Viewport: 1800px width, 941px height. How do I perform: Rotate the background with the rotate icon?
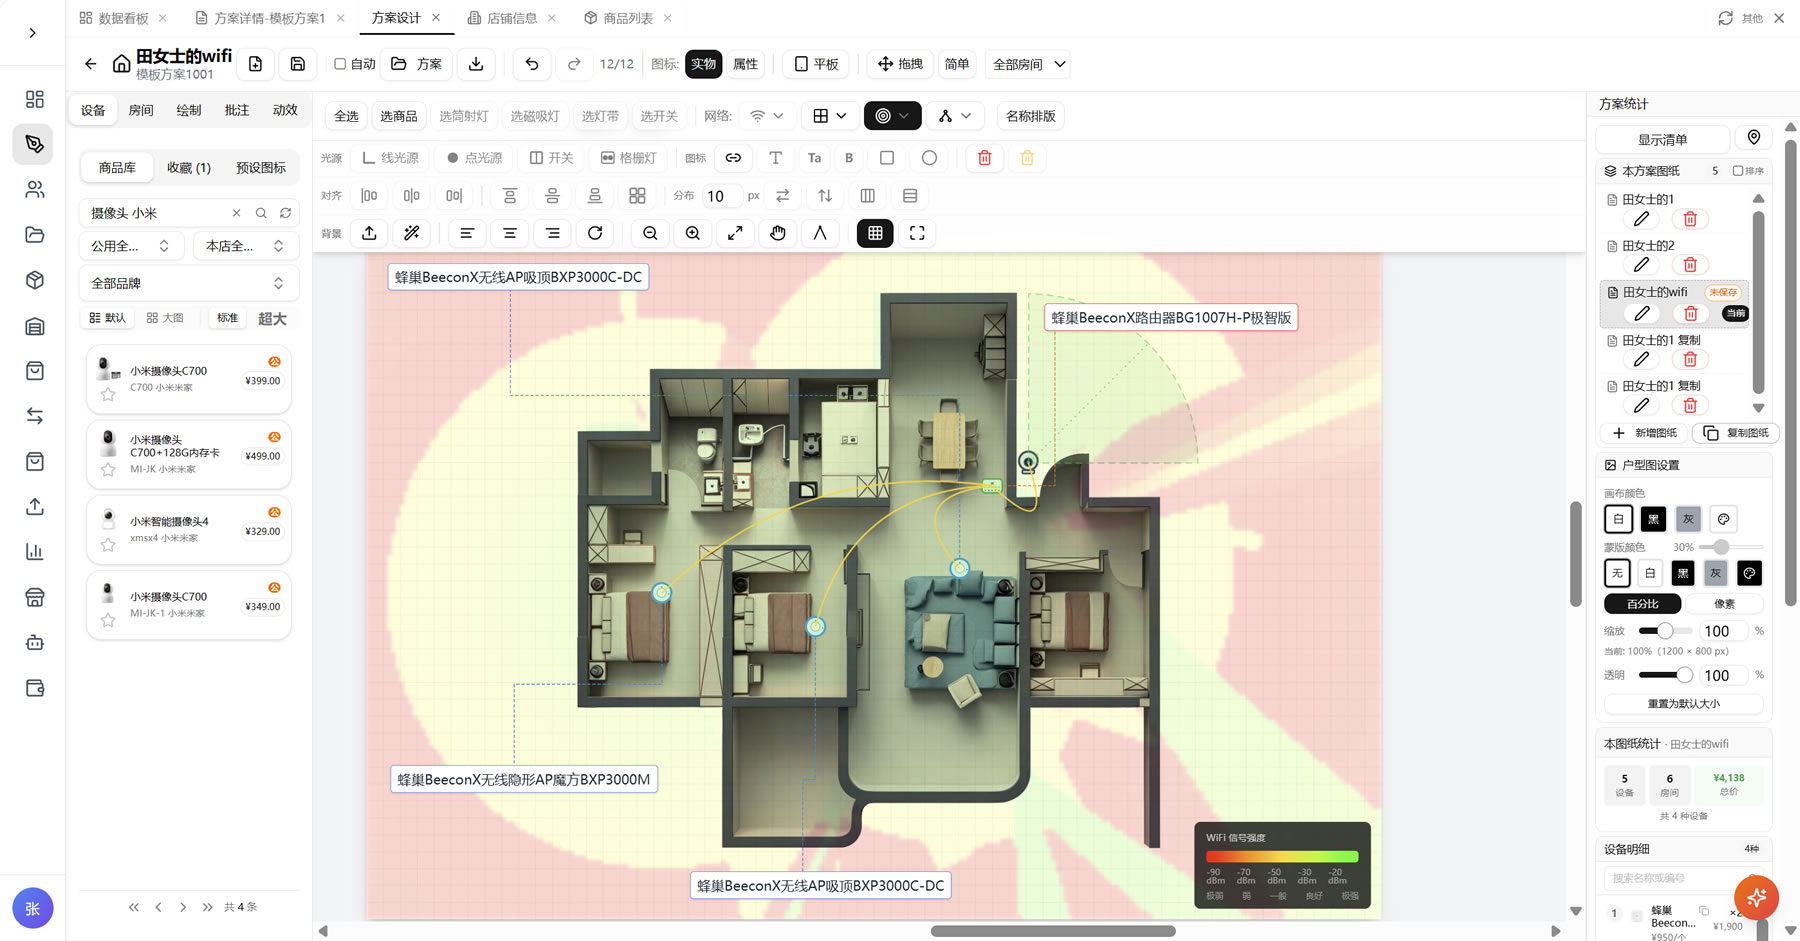coord(595,233)
